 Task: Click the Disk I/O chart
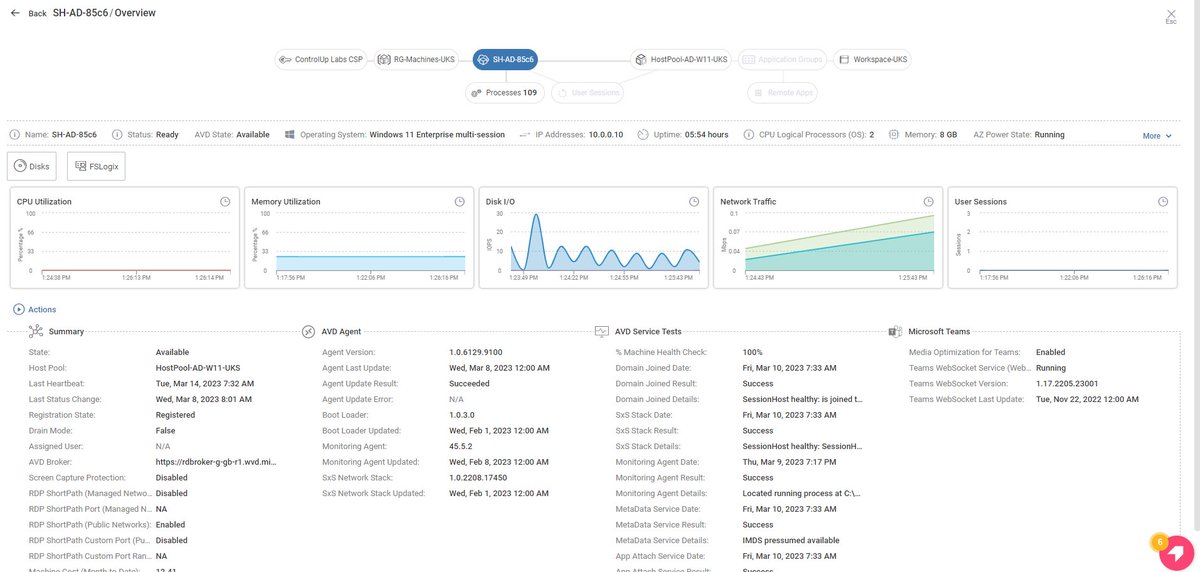tap(594, 237)
